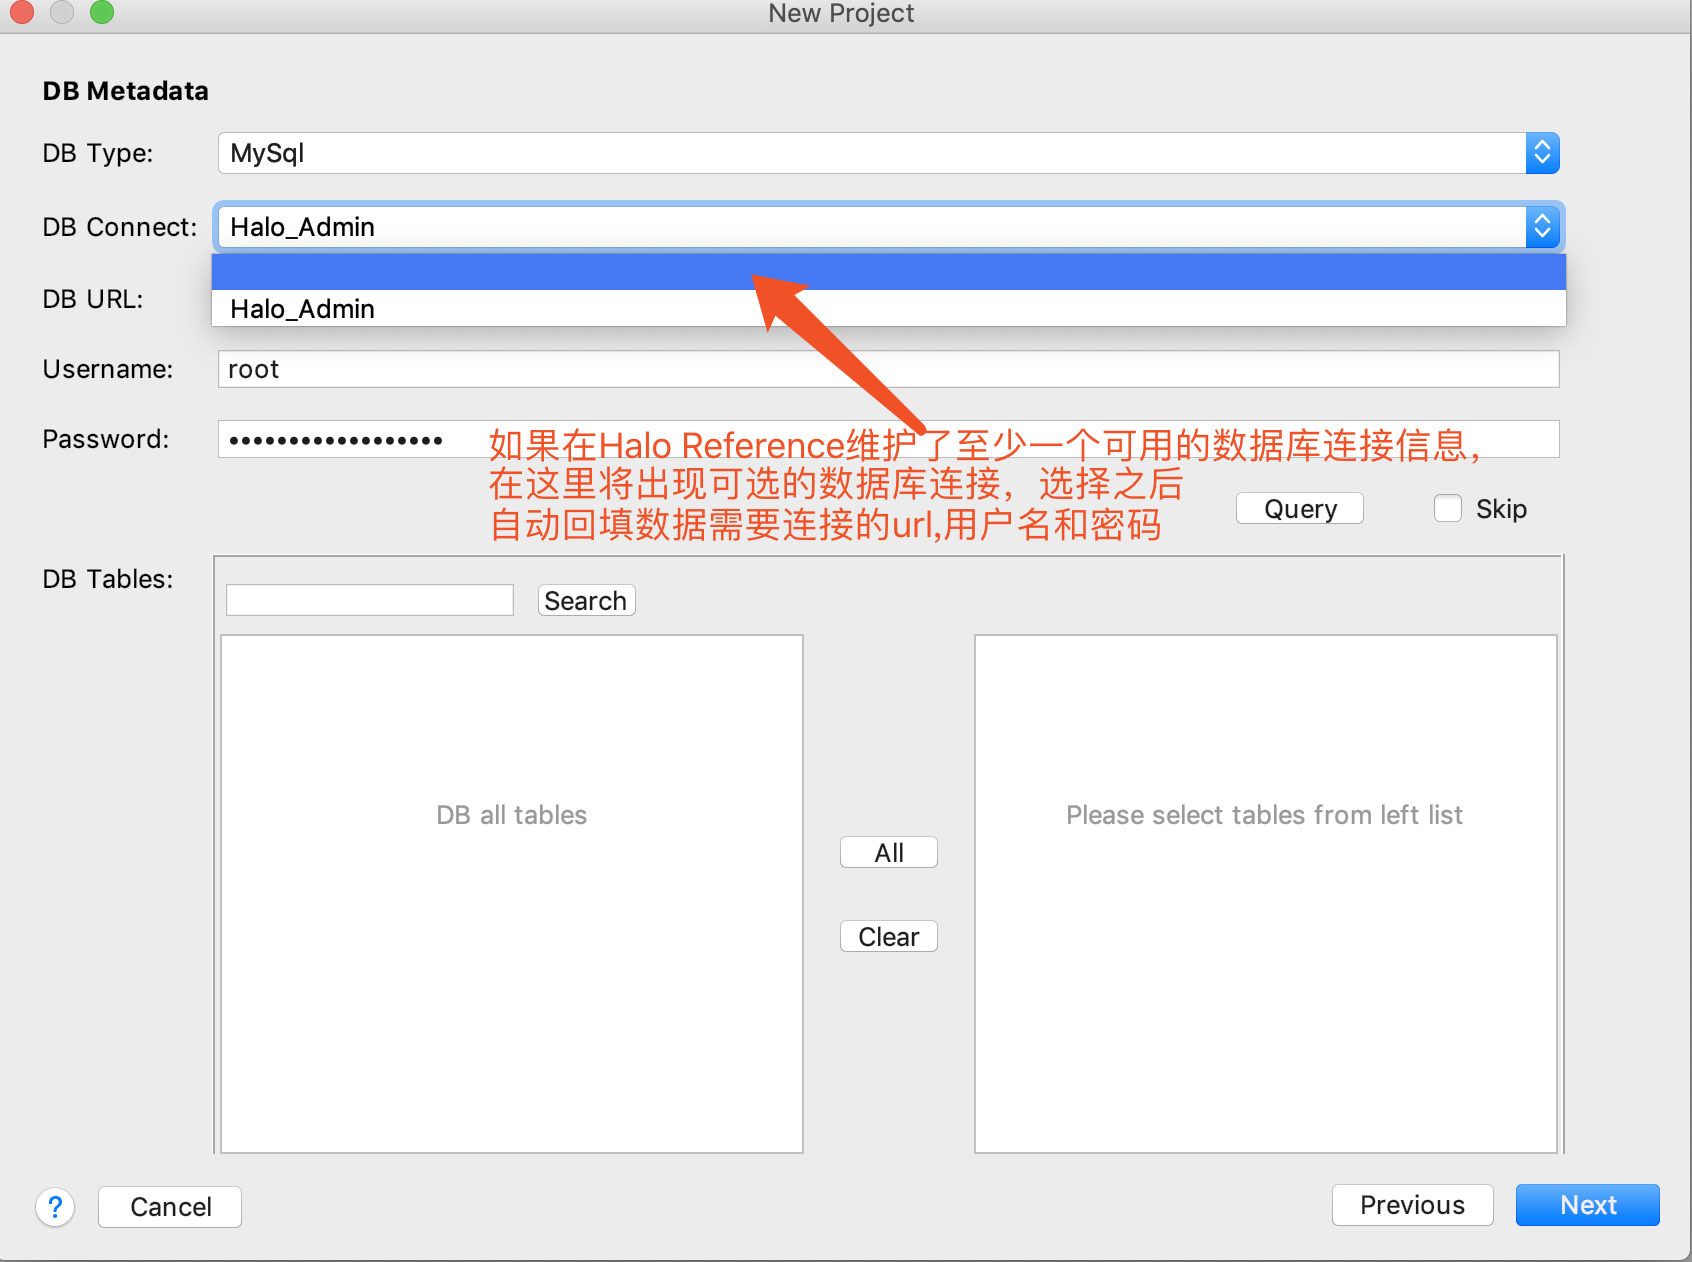The width and height of the screenshot is (1692, 1262).
Task: Close the New Project window
Action: click(x=21, y=12)
